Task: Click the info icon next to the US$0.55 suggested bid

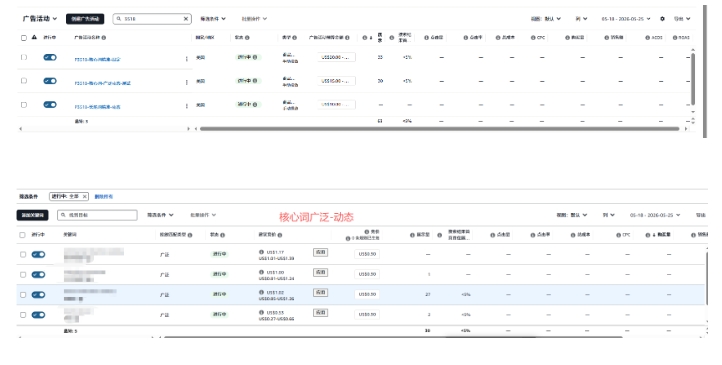Action: [x=262, y=313]
